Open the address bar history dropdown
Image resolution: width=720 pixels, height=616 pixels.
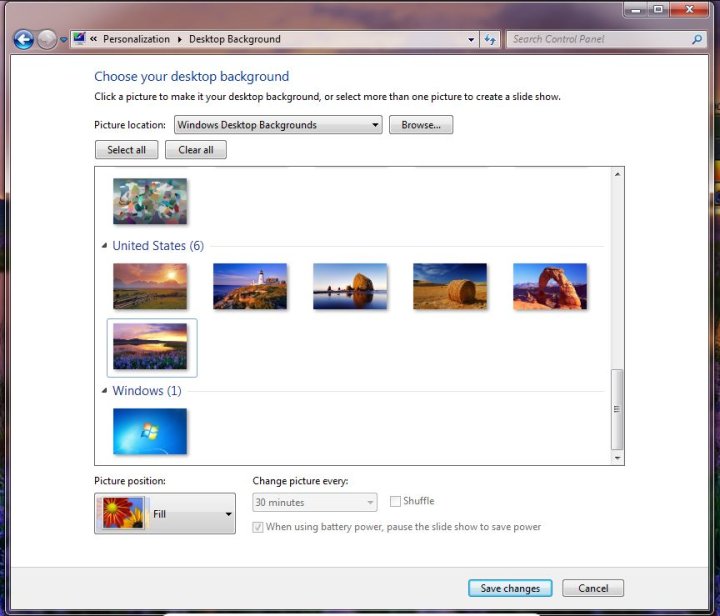click(471, 40)
